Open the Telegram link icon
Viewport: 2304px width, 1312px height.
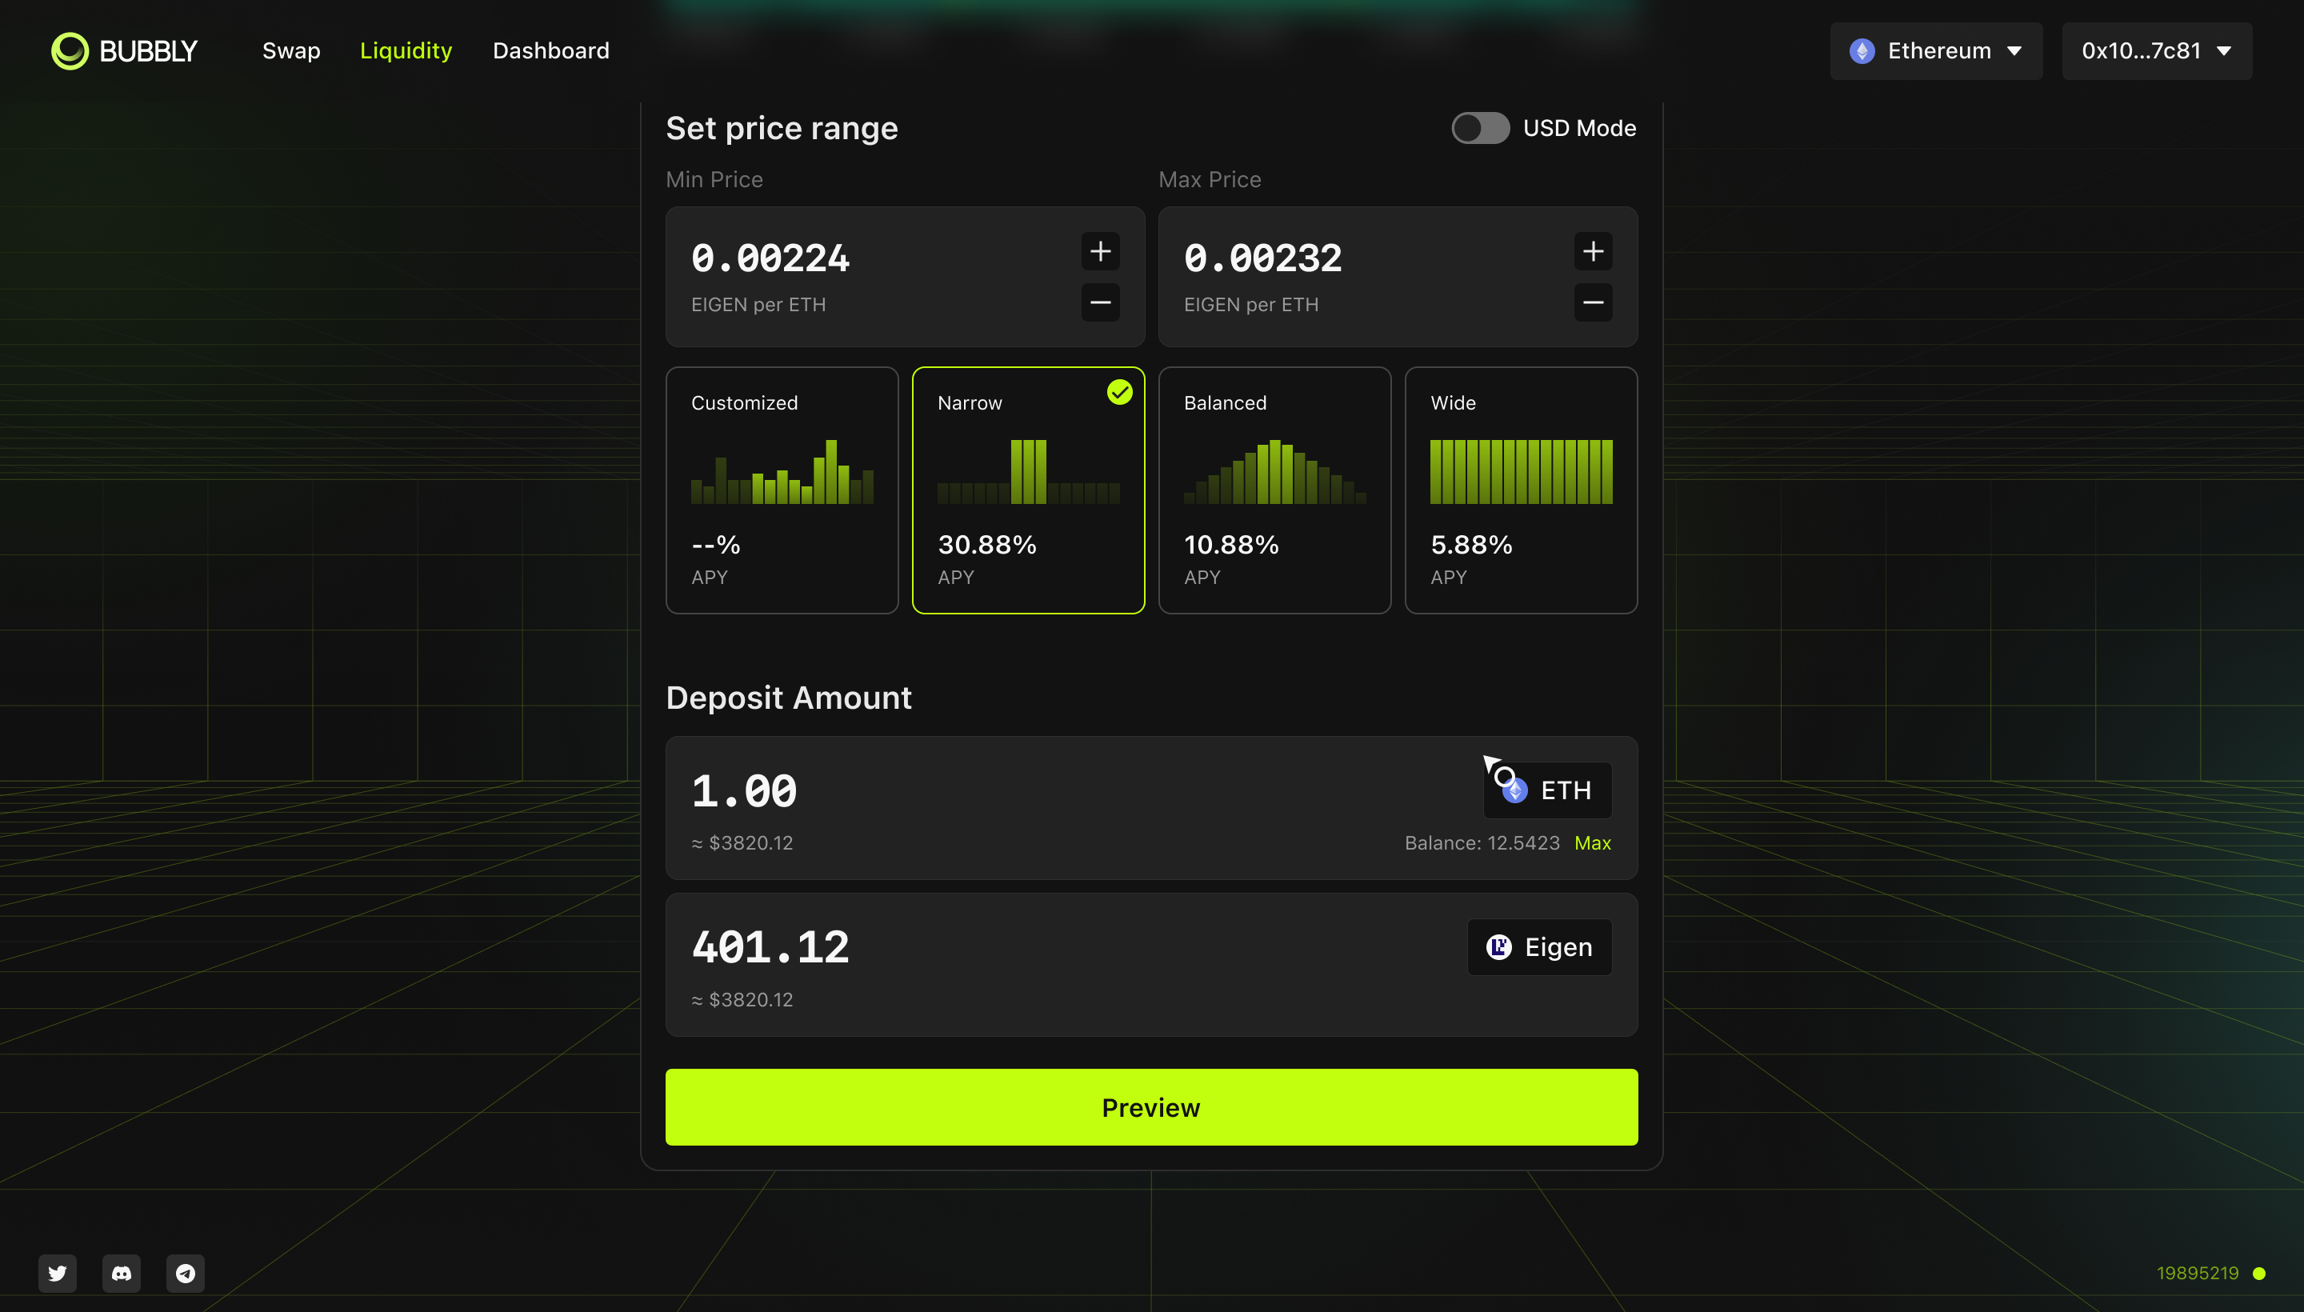pyautogui.click(x=185, y=1273)
